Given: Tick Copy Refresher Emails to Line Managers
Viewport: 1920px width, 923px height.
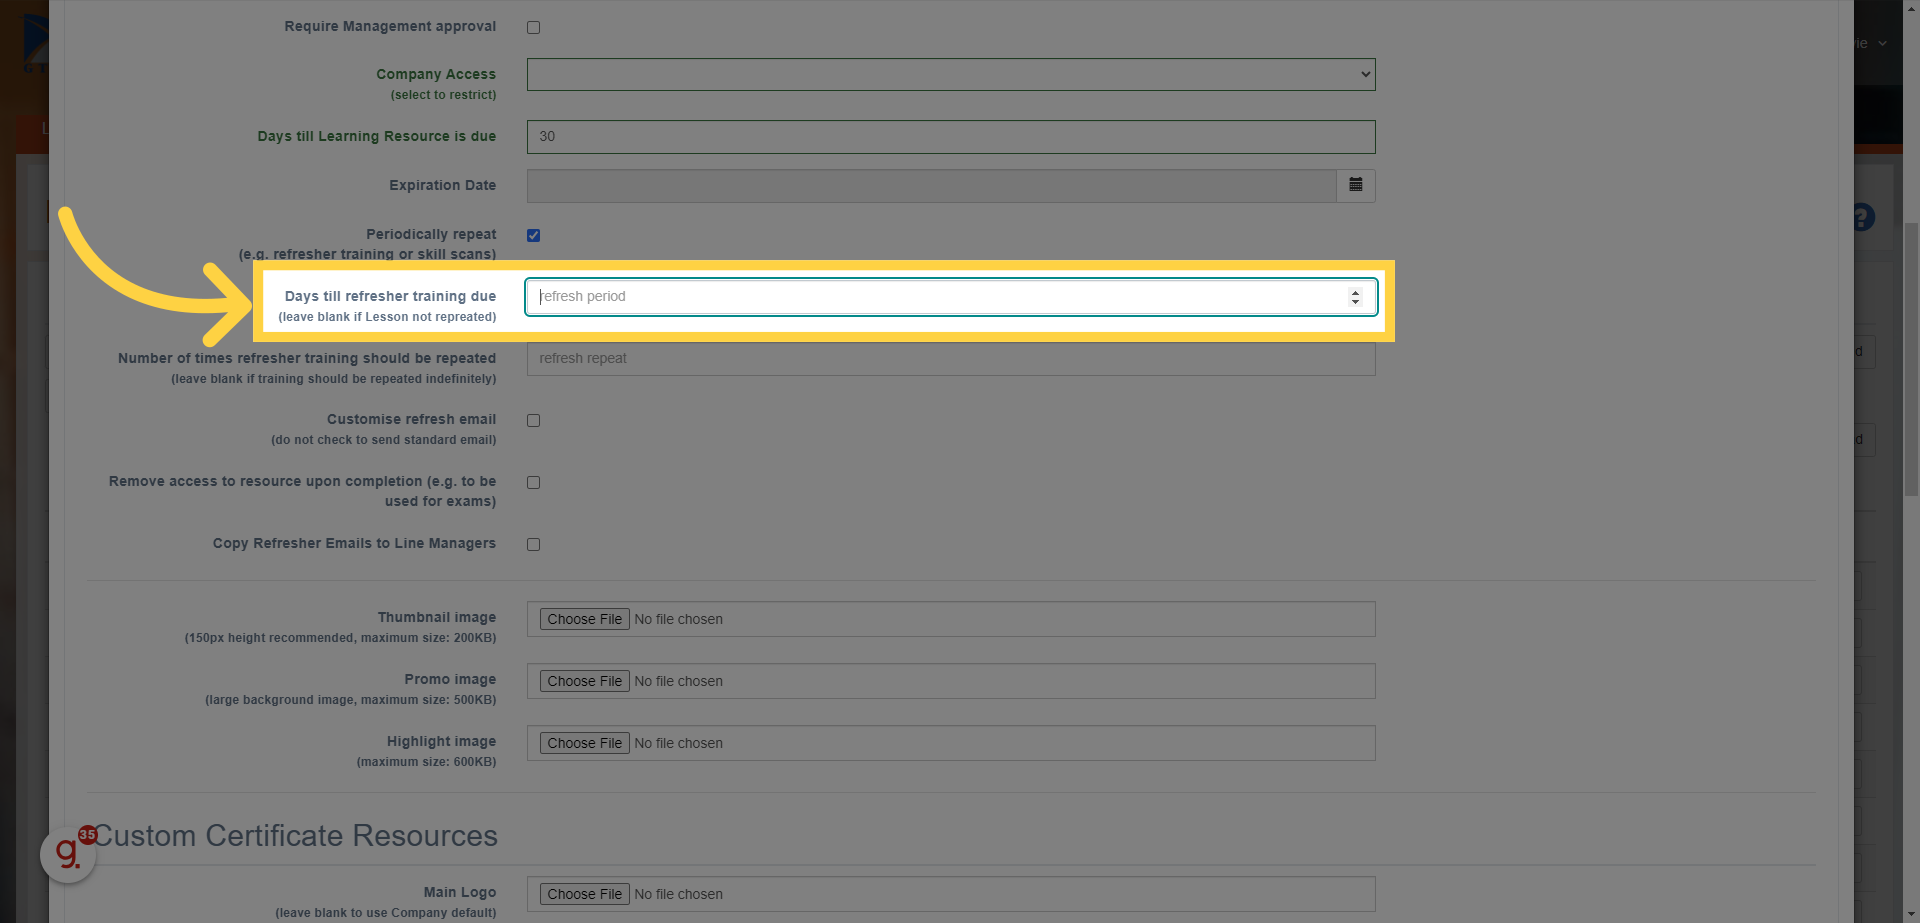Looking at the screenshot, I should tap(533, 544).
